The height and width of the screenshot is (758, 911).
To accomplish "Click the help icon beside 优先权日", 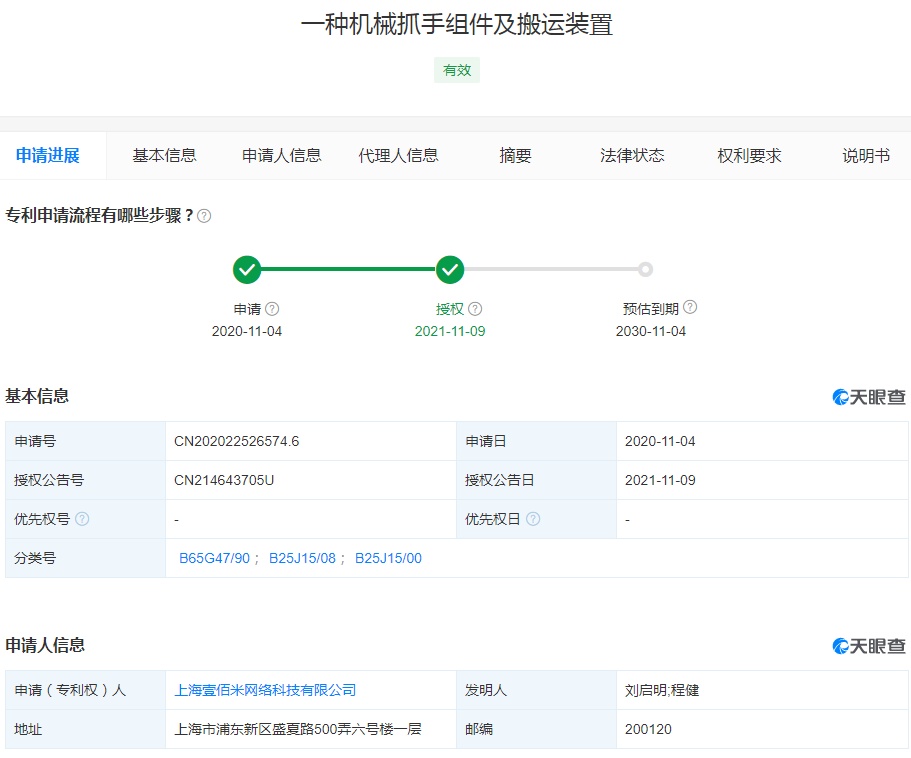I will 533,519.
